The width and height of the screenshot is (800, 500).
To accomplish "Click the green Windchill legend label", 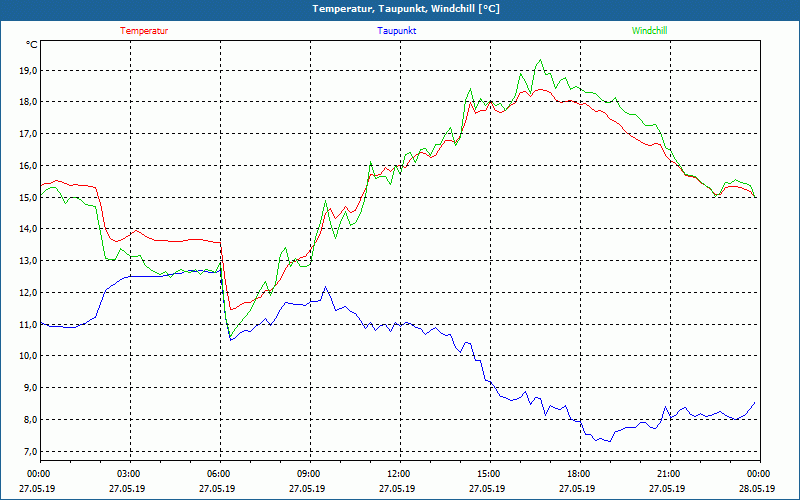I will 649,31.
